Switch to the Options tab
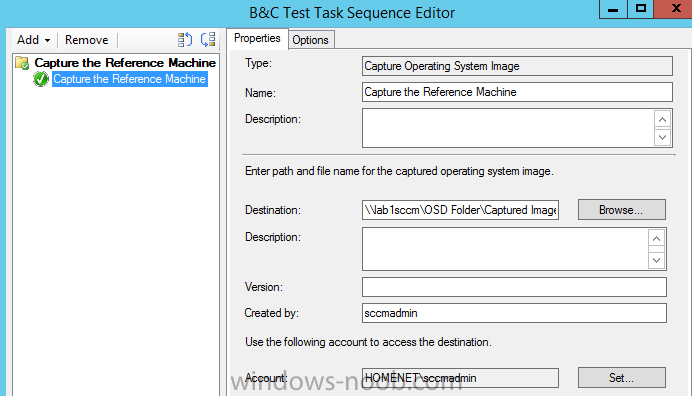The height and width of the screenshot is (396, 692). pyautogui.click(x=311, y=40)
